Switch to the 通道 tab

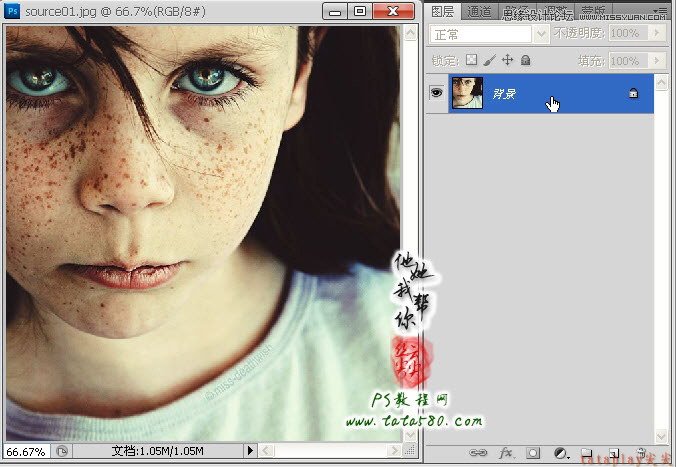coord(479,12)
